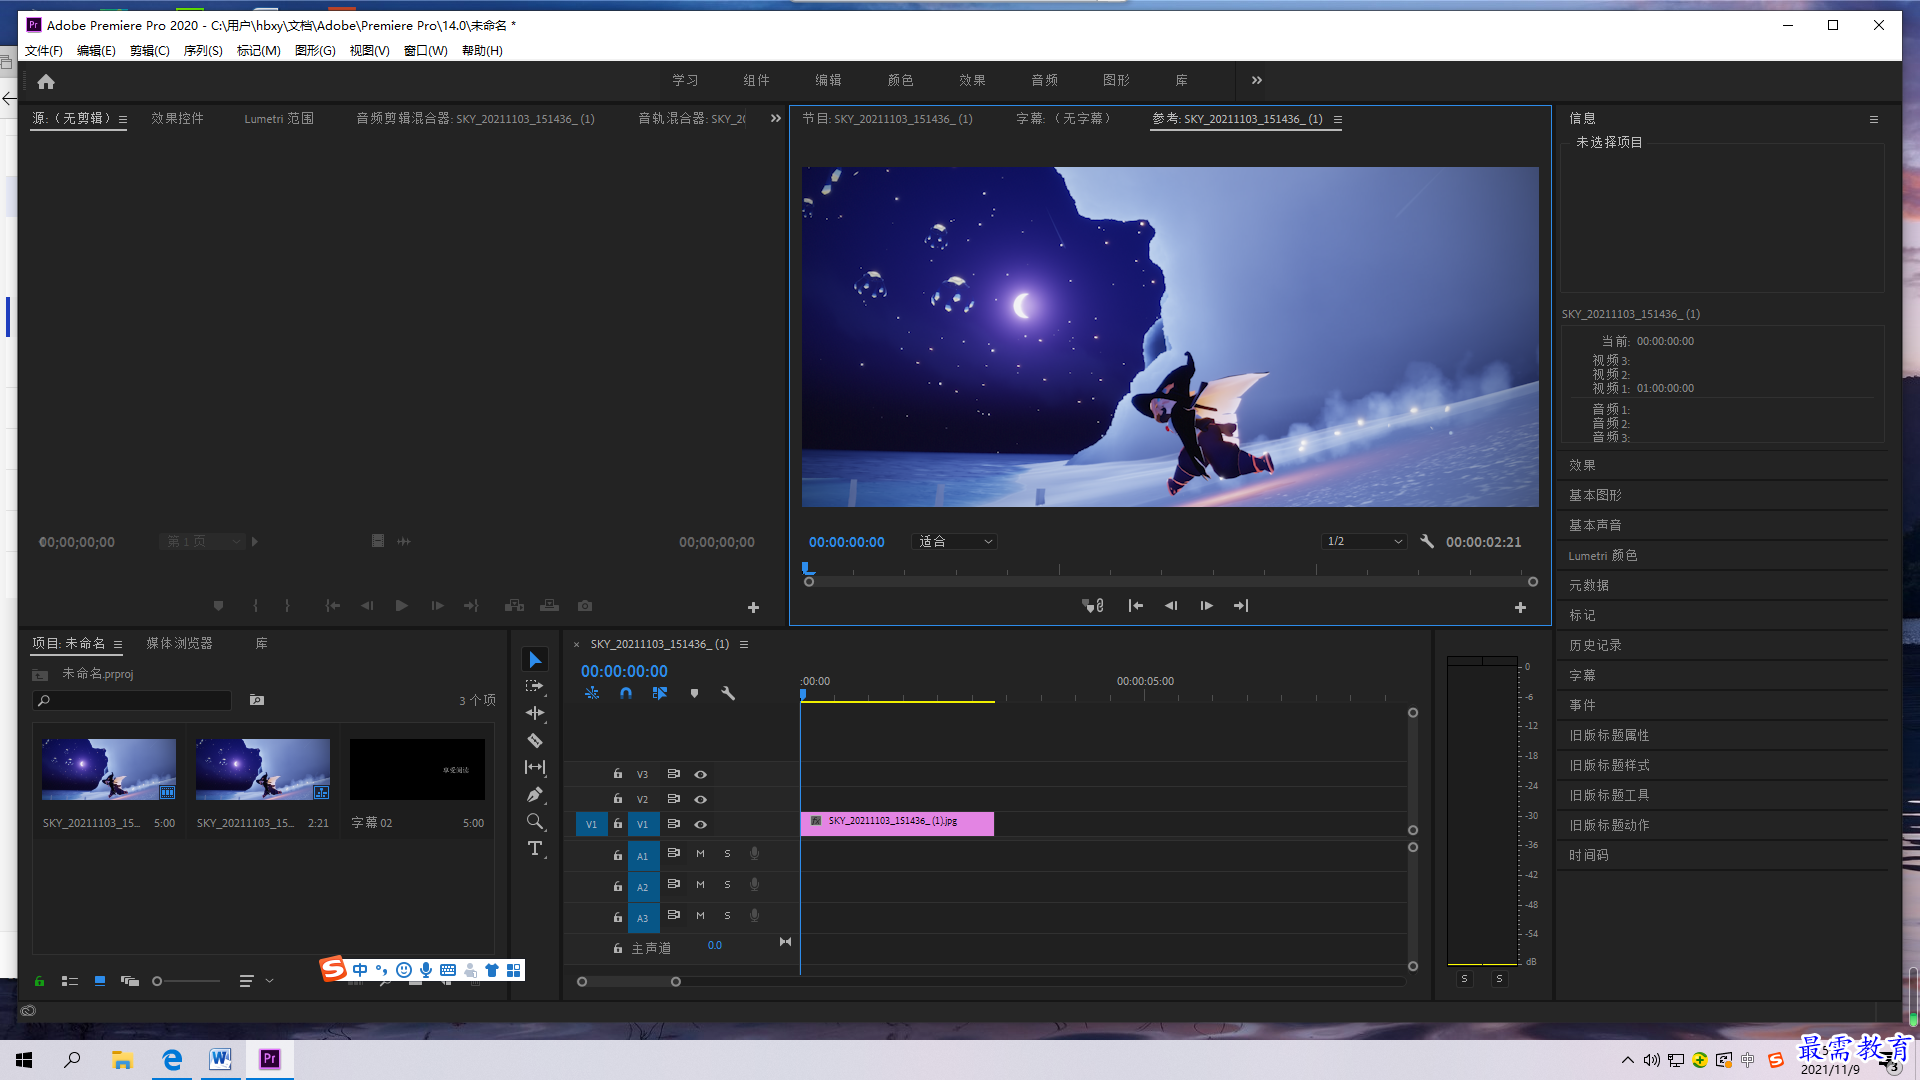The width and height of the screenshot is (1920, 1080).
Task: Click export frame camera icon in source monitor
Action: 585,606
